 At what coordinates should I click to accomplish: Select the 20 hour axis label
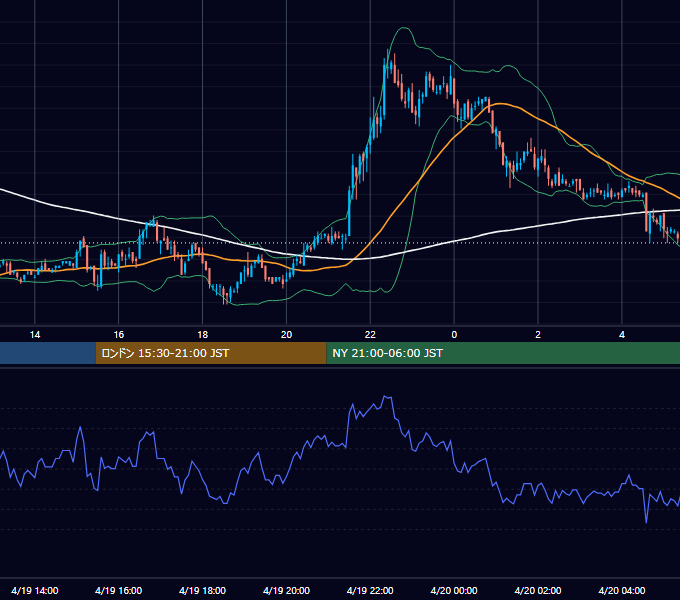click(286, 335)
